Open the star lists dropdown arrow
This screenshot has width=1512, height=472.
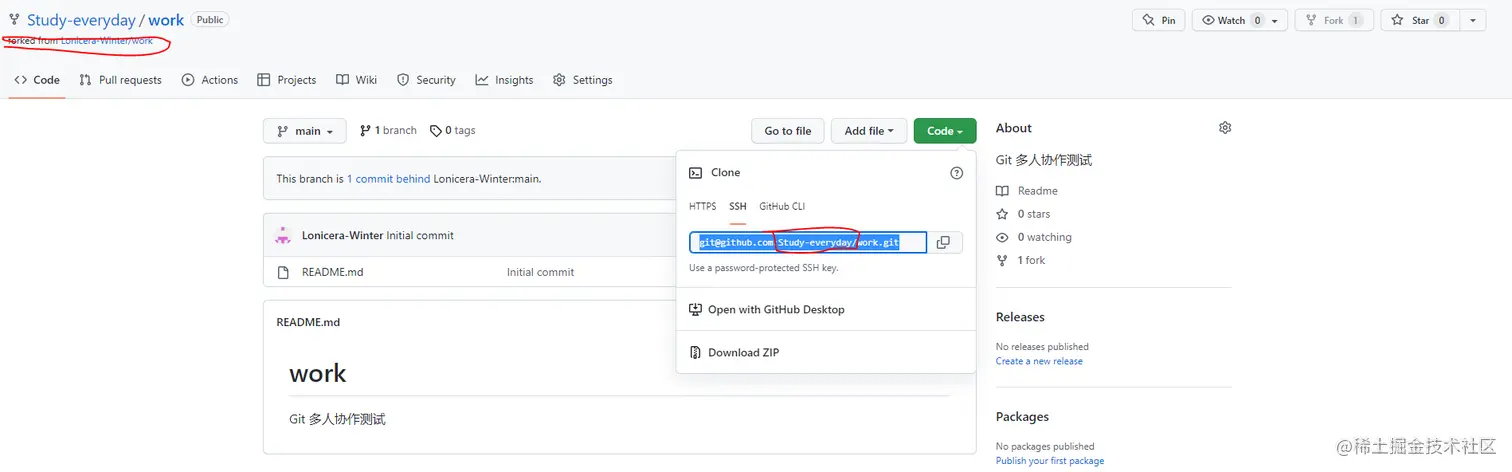coord(1473,20)
